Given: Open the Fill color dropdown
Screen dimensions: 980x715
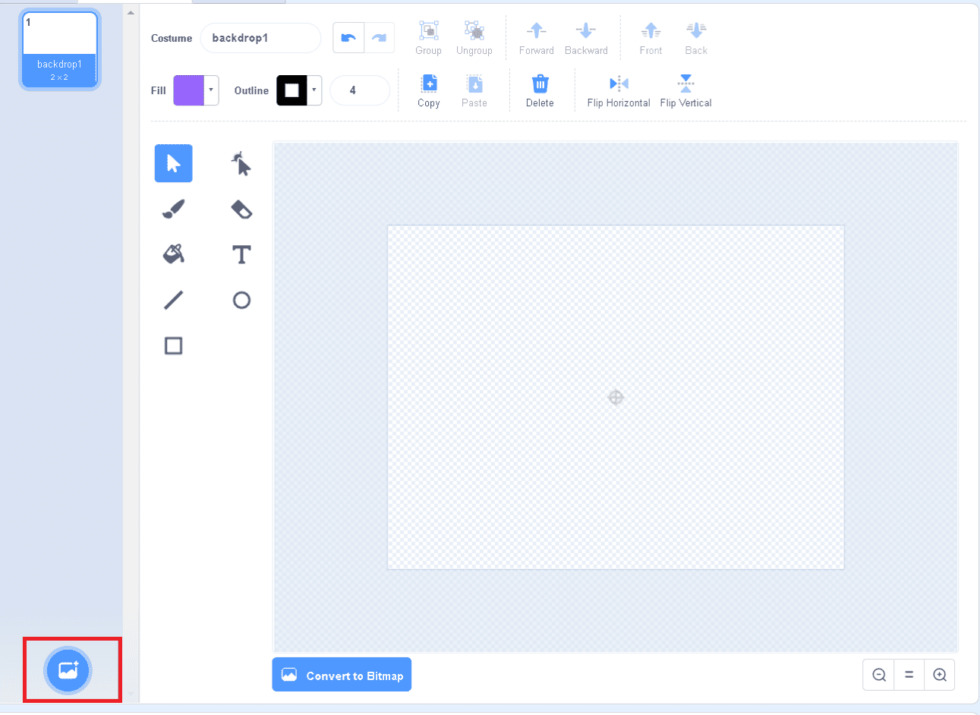Looking at the screenshot, I should 211,90.
